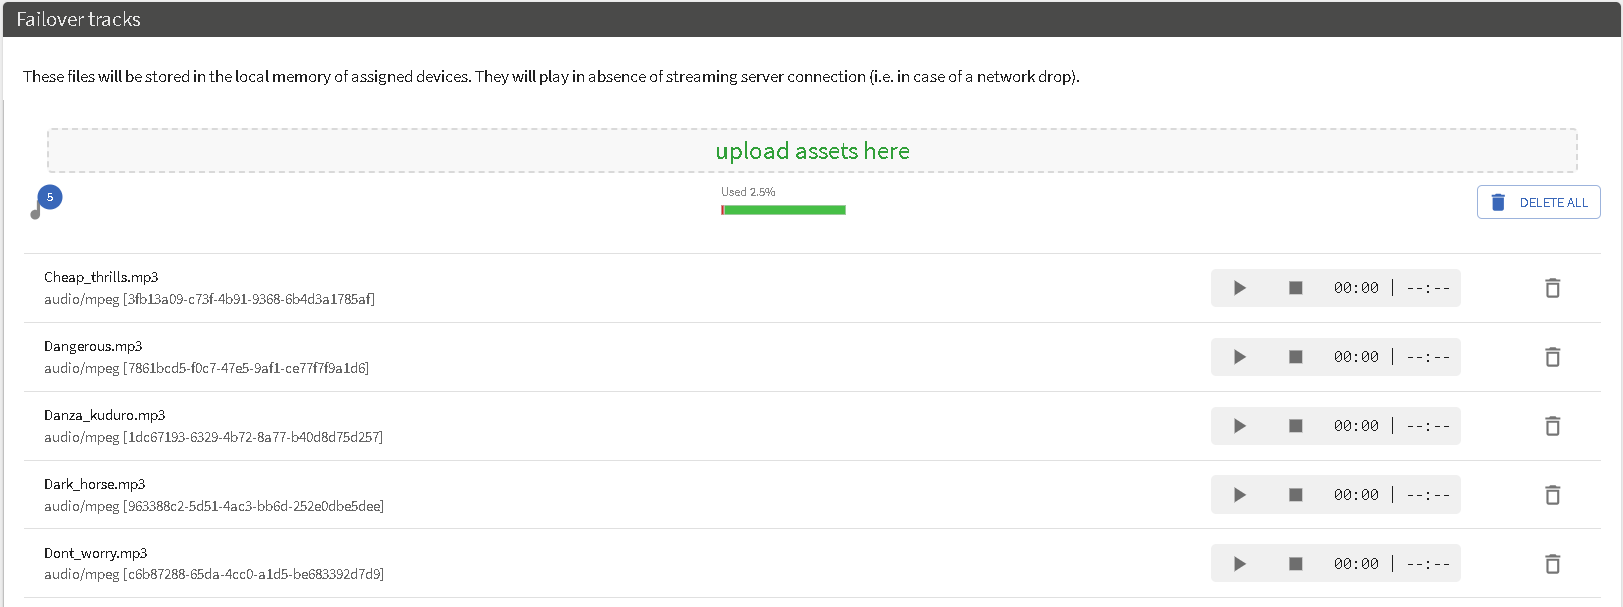The height and width of the screenshot is (607, 1623).
Task: Click the storage used progress bar
Action: coord(783,210)
